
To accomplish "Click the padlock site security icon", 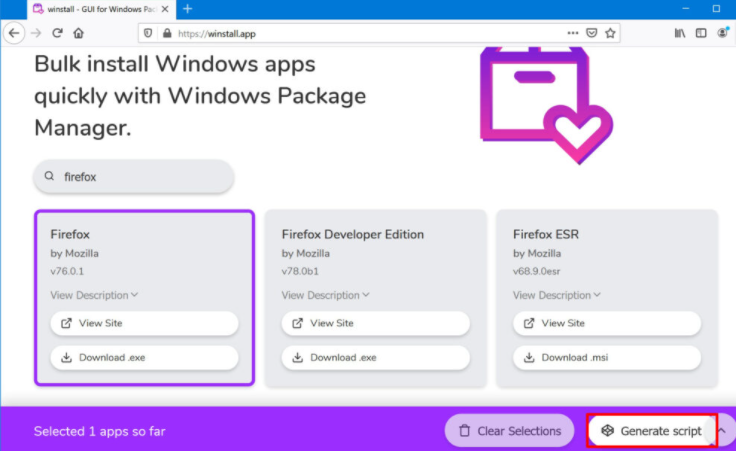I will click(167, 33).
